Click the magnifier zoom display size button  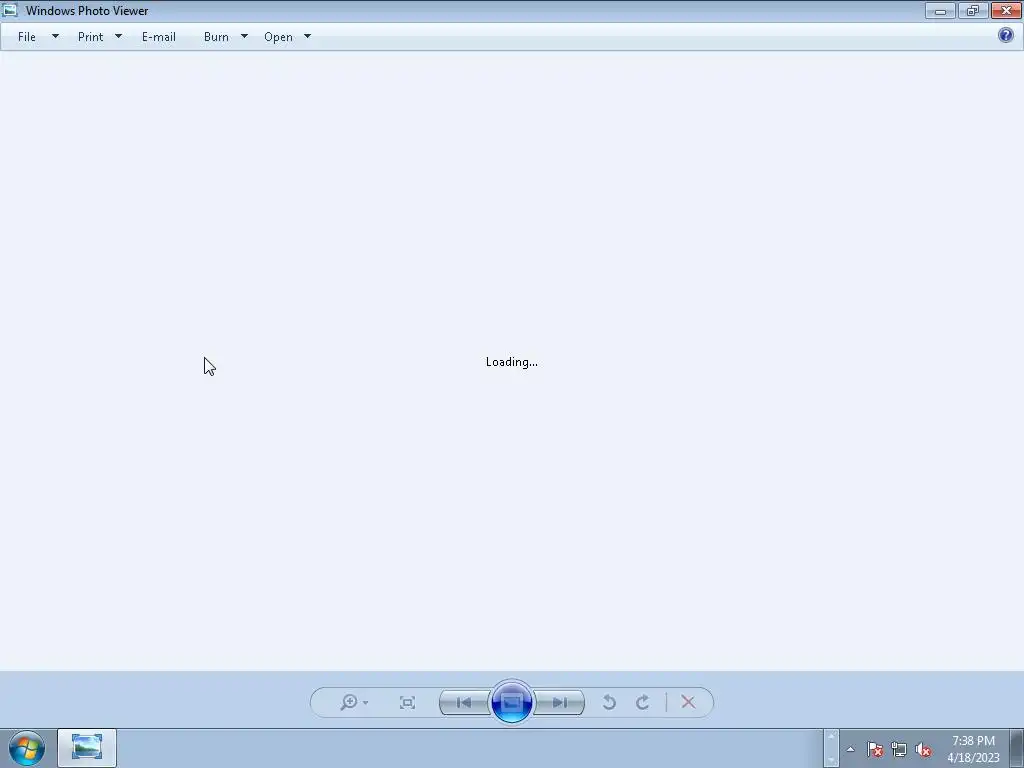pyautogui.click(x=354, y=702)
